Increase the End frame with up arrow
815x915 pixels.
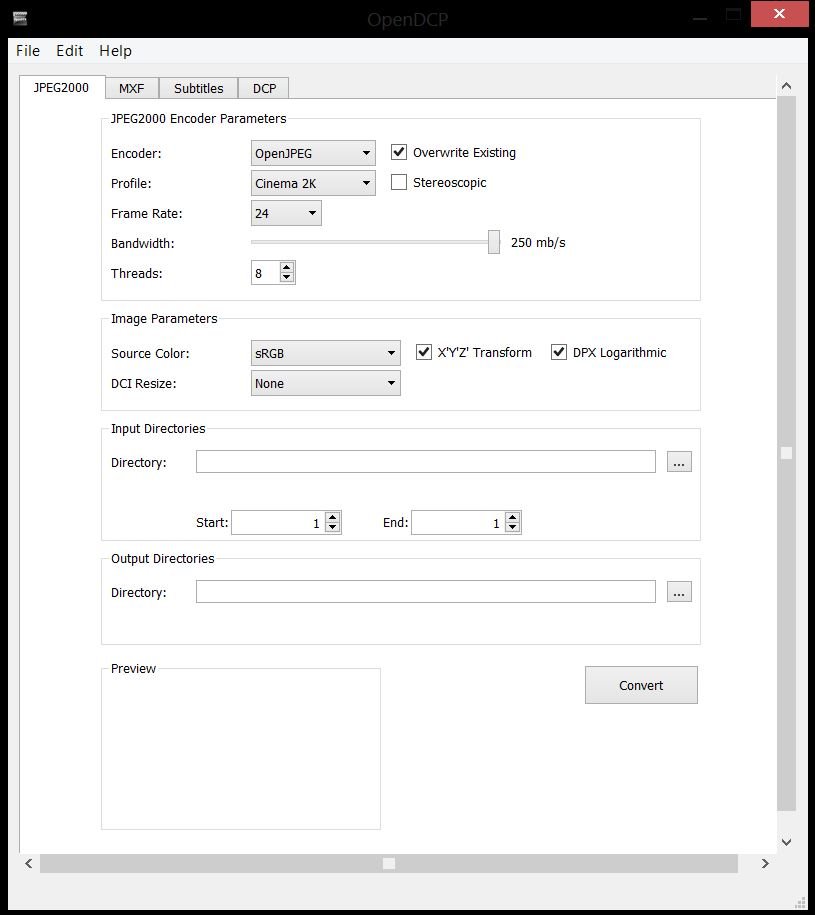click(513, 518)
